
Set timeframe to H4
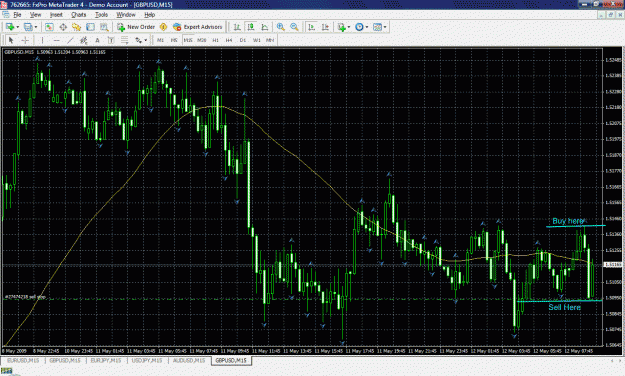(x=229, y=40)
